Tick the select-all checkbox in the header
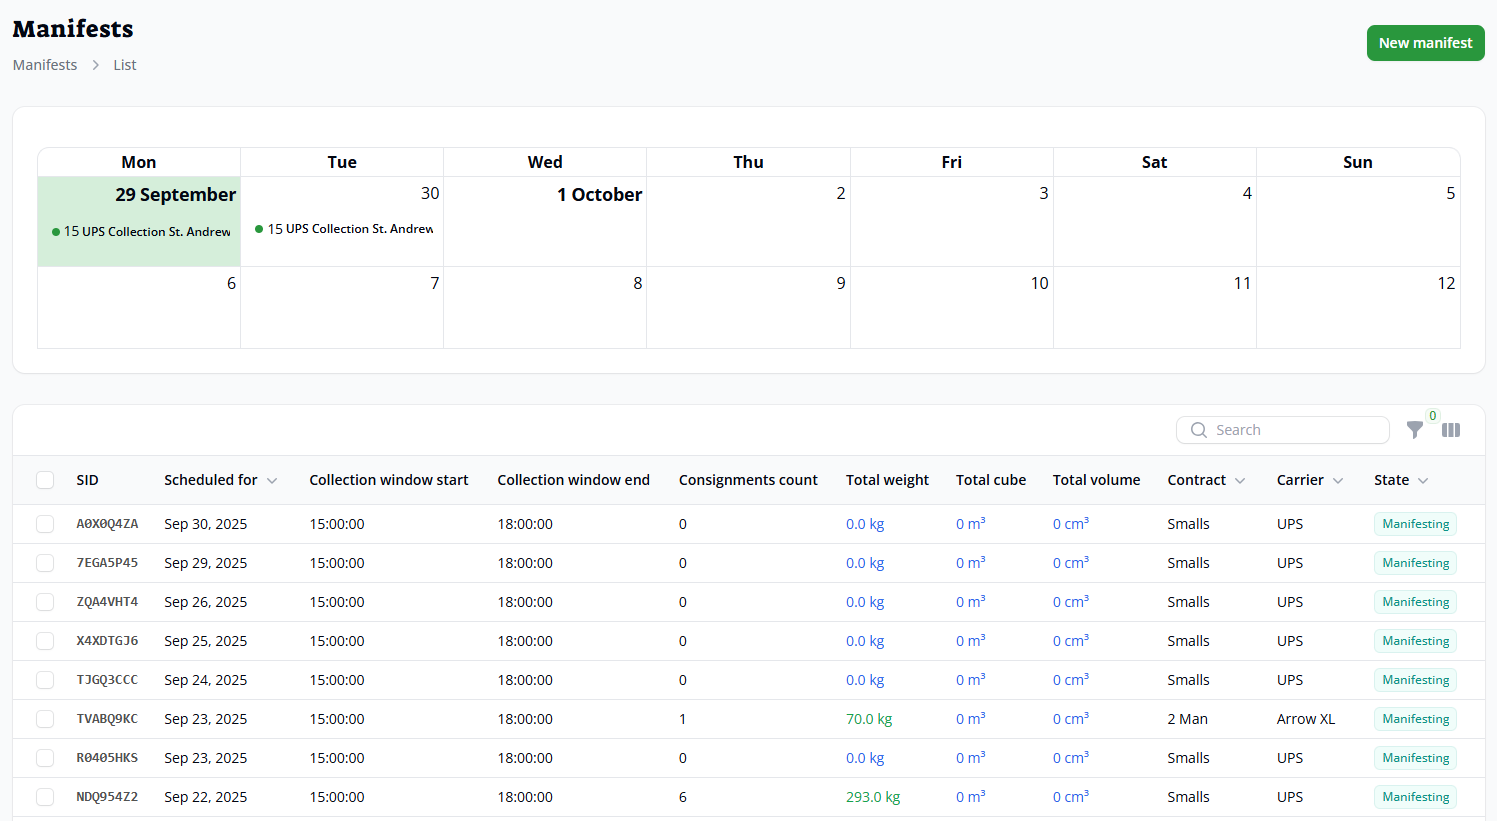This screenshot has height=821, width=1497. coord(45,480)
